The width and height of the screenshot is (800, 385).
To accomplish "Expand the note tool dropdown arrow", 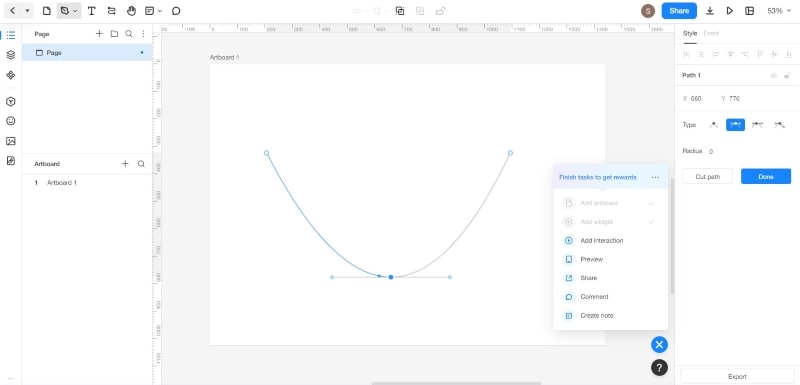I will click(160, 11).
